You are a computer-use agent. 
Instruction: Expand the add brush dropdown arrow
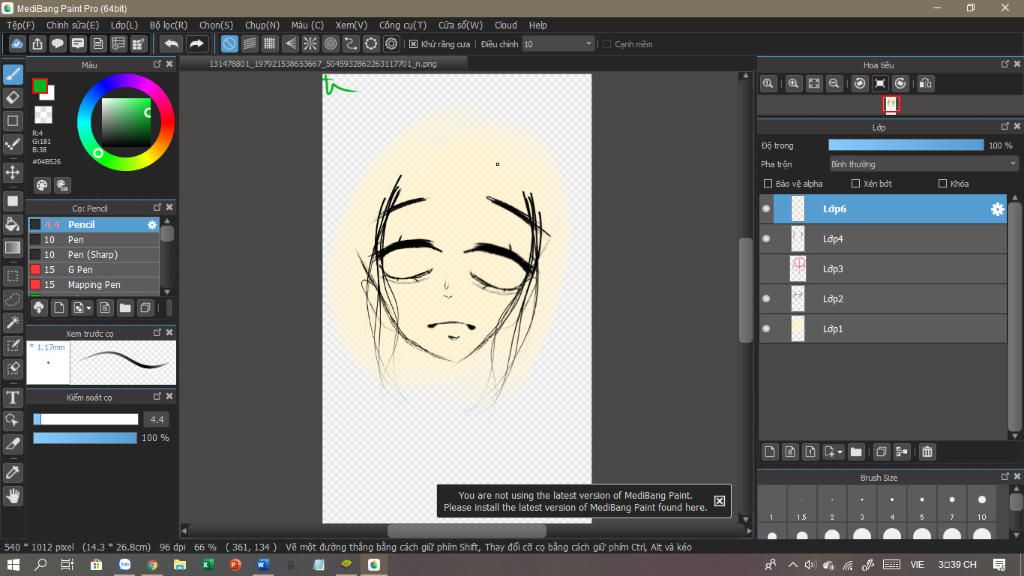coord(89,308)
